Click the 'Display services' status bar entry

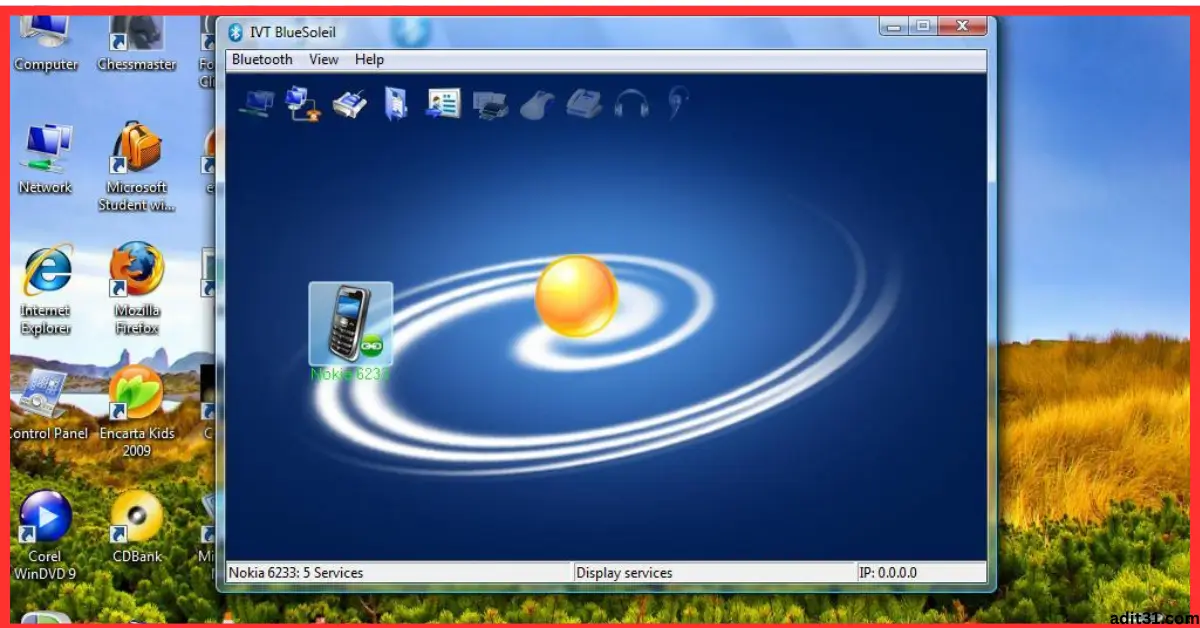coord(624,573)
